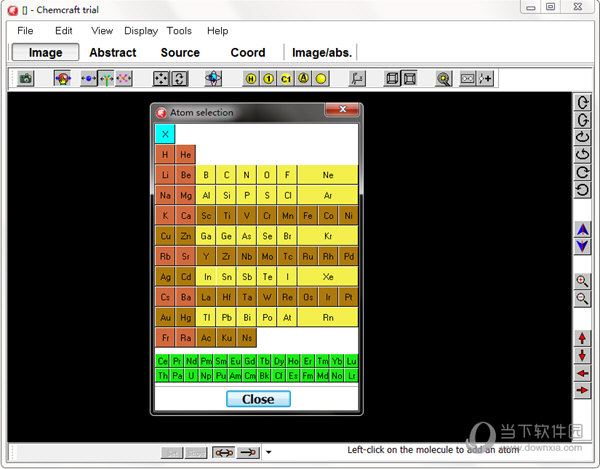600x469 pixels.
Task: Select the Mg element cell
Action: [186, 195]
